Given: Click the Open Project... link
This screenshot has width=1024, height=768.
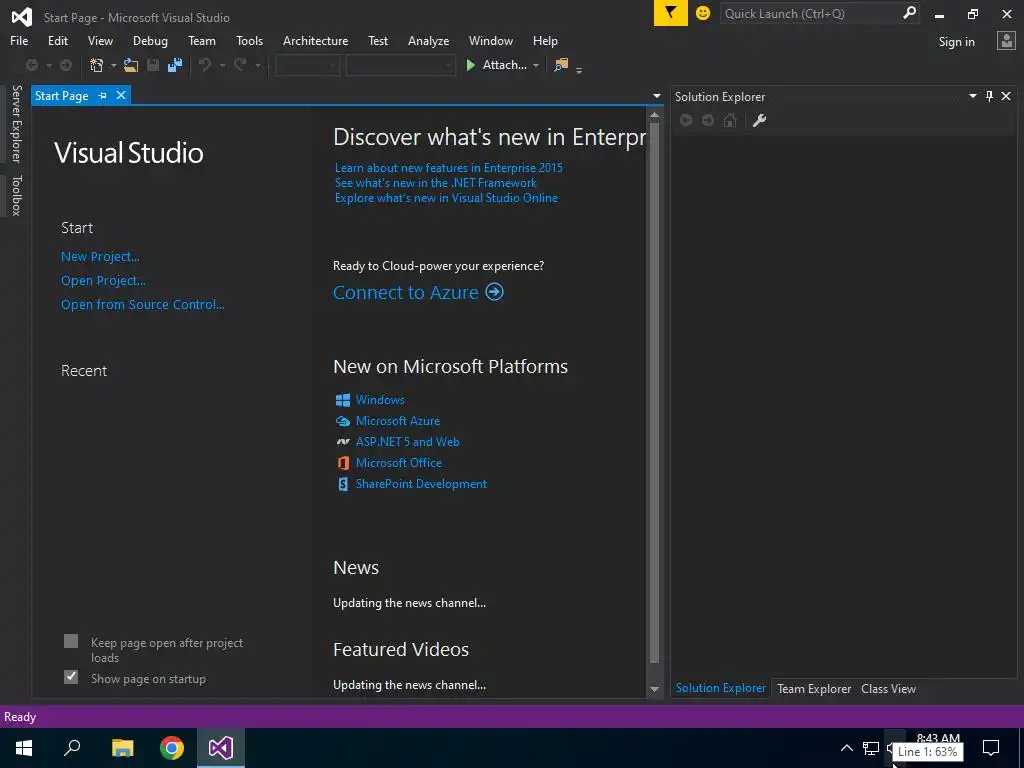Looking at the screenshot, I should (103, 281).
